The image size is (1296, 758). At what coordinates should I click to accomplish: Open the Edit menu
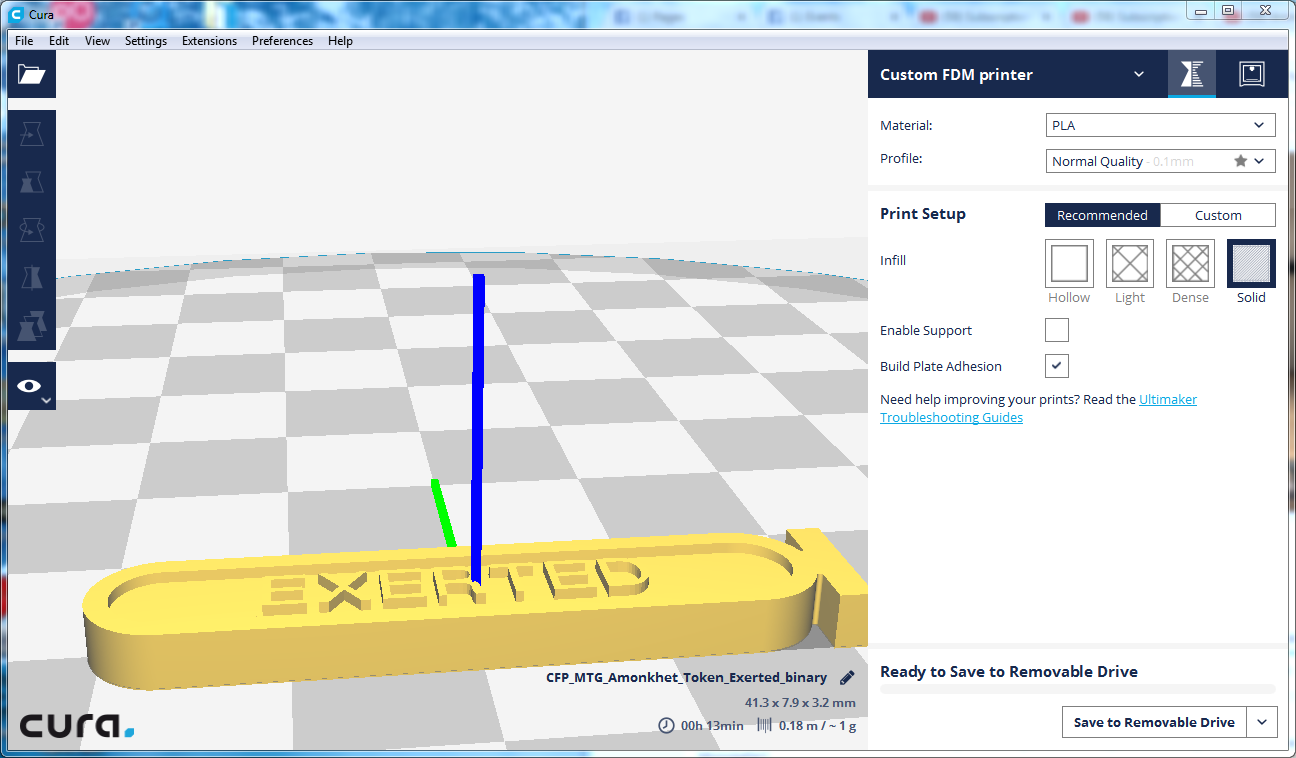(x=59, y=41)
